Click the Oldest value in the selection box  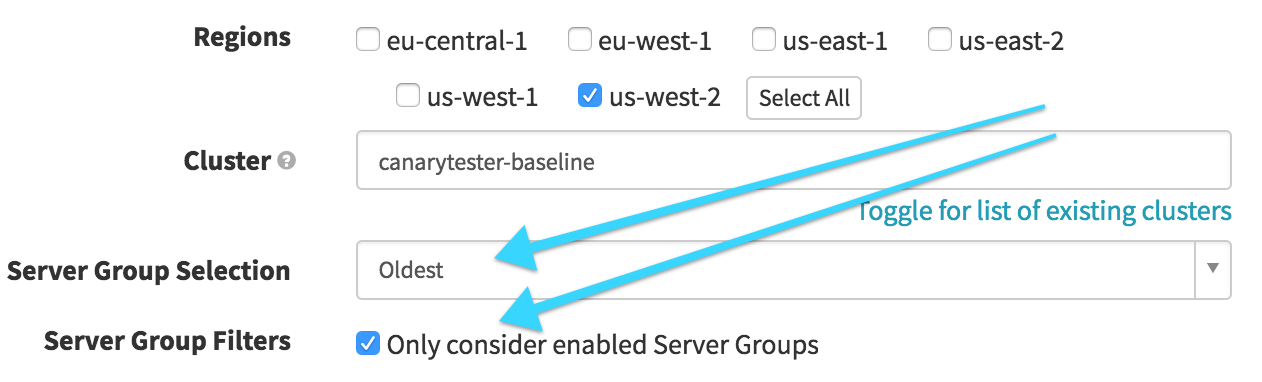click(411, 270)
